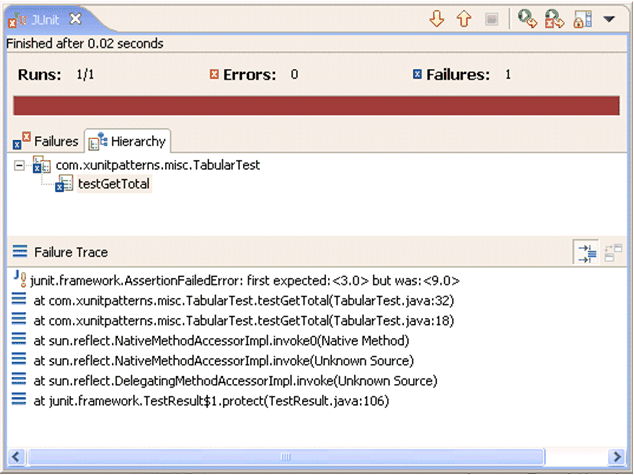The width and height of the screenshot is (634, 475).
Task: Toggle the Filter Stack Trace button
Action: pyautogui.click(x=586, y=253)
